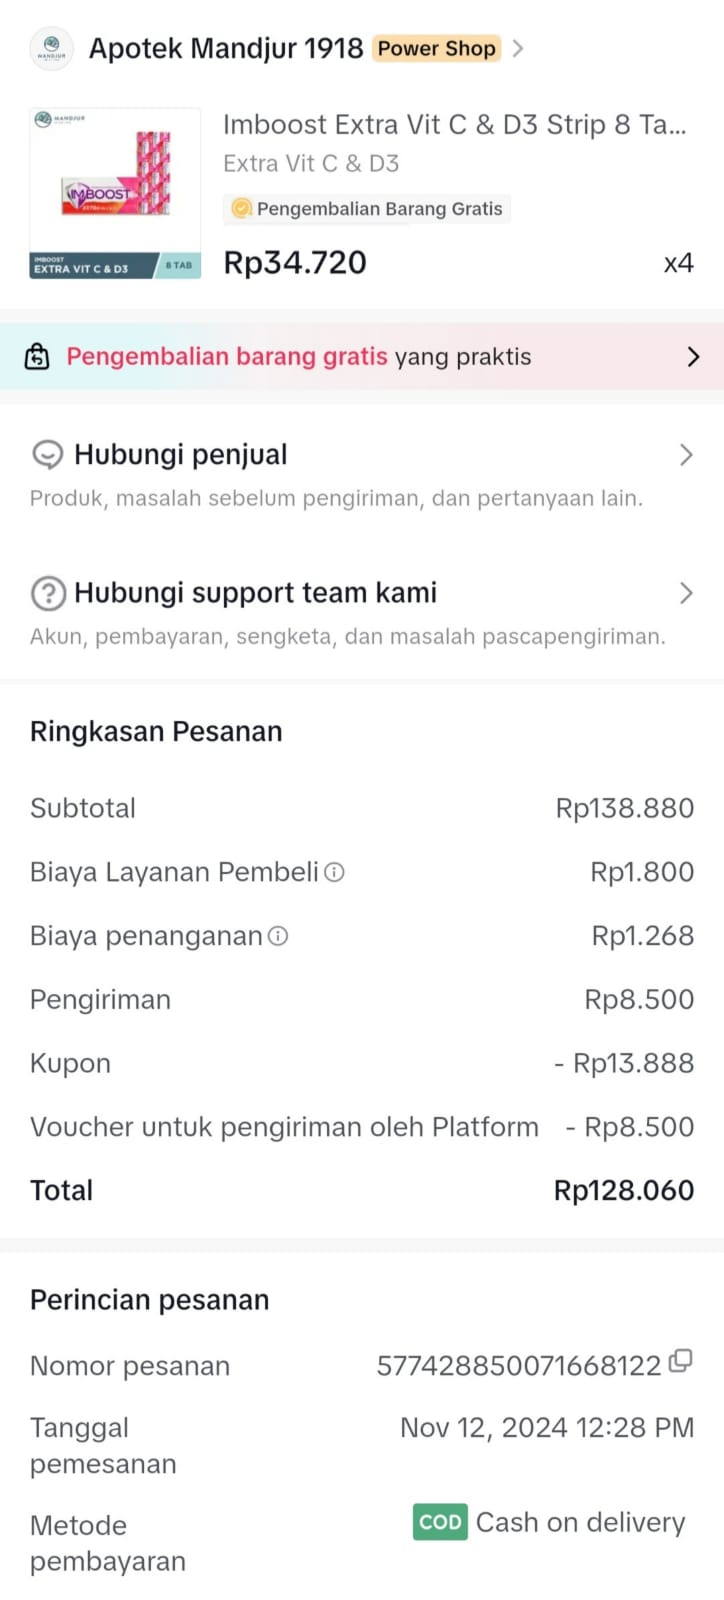Open Hubungi support team kami chevron
This screenshot has height=1600, width=724.
tap(686, 593)
